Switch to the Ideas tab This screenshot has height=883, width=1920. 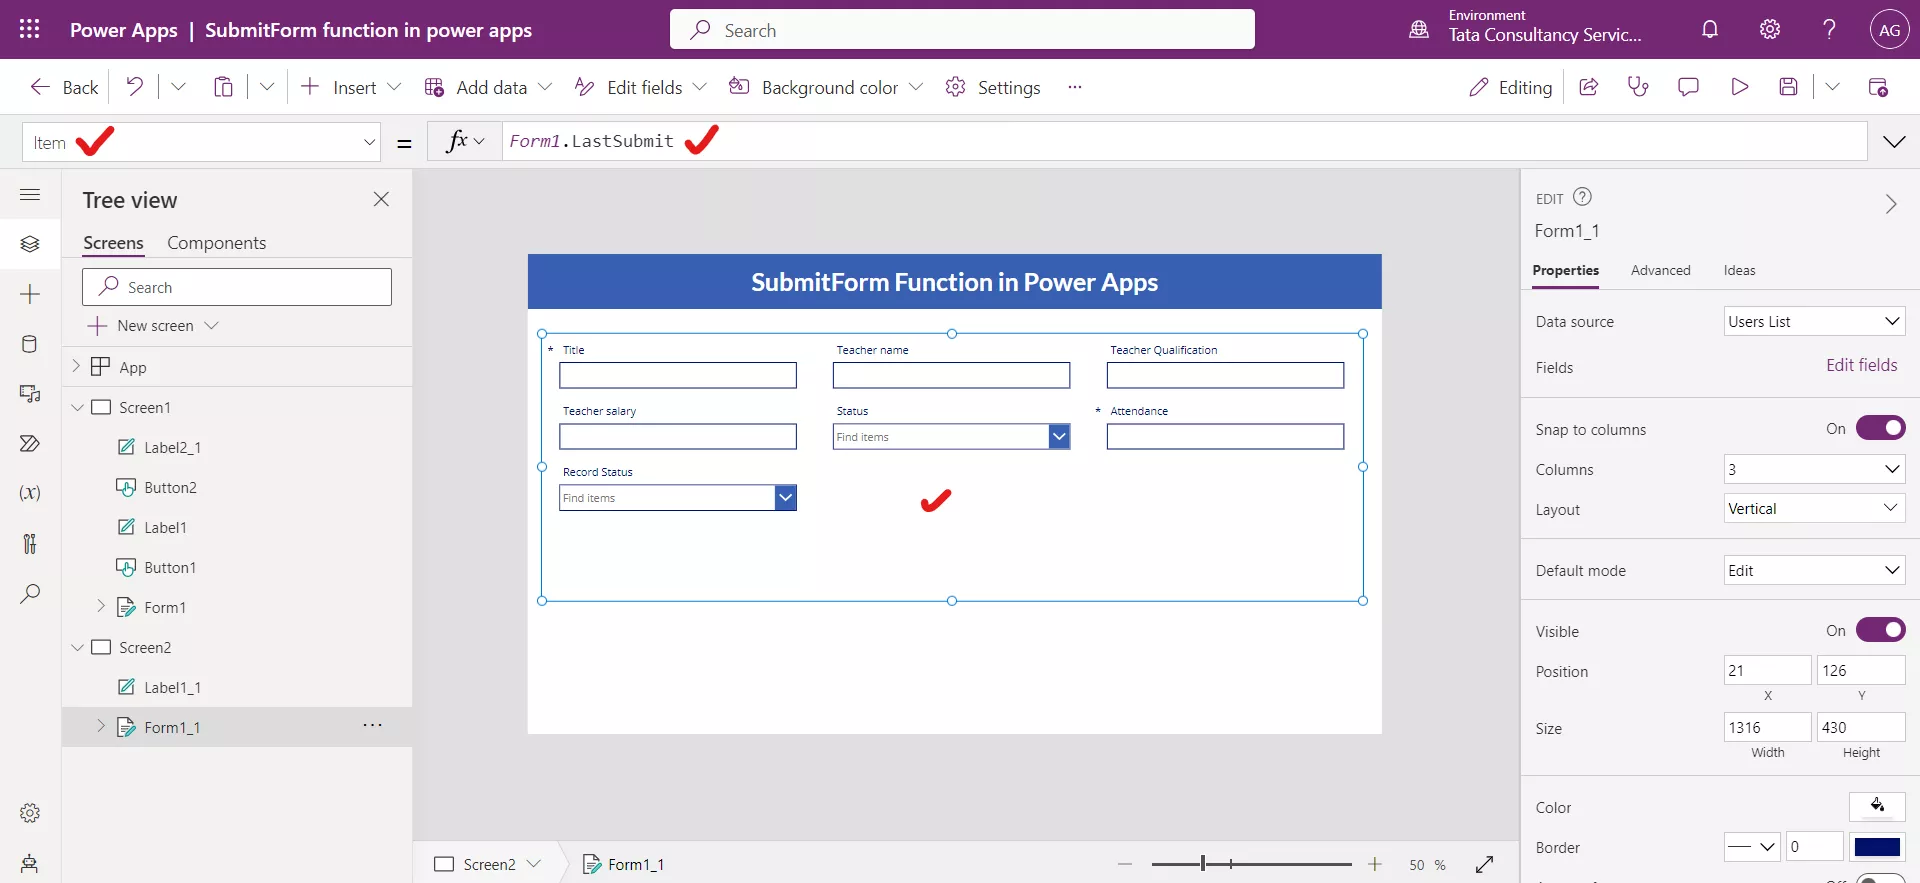[1739, 270]
